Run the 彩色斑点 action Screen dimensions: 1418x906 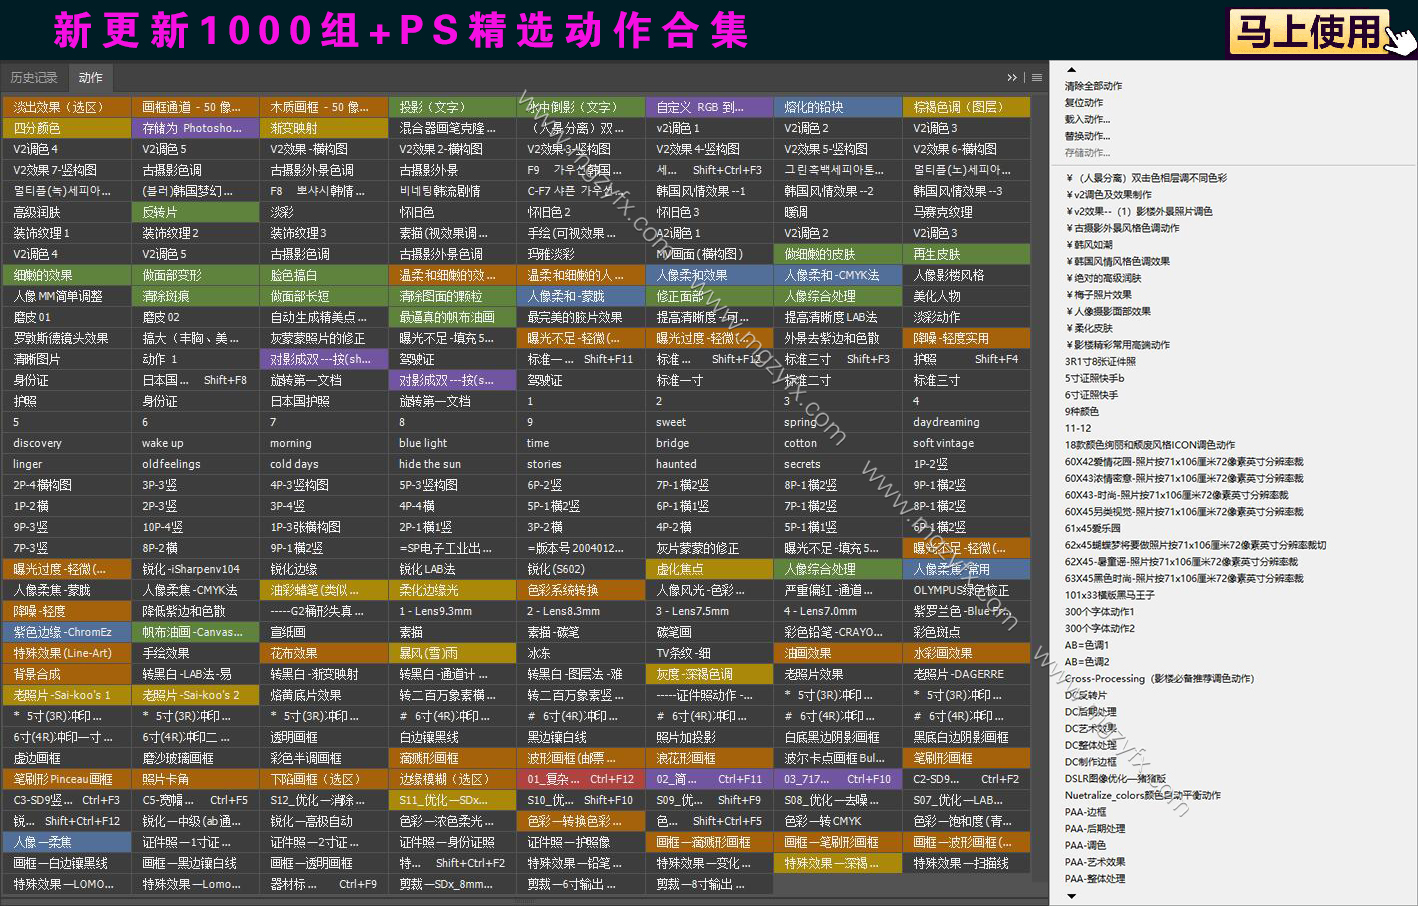pos(966,632)
